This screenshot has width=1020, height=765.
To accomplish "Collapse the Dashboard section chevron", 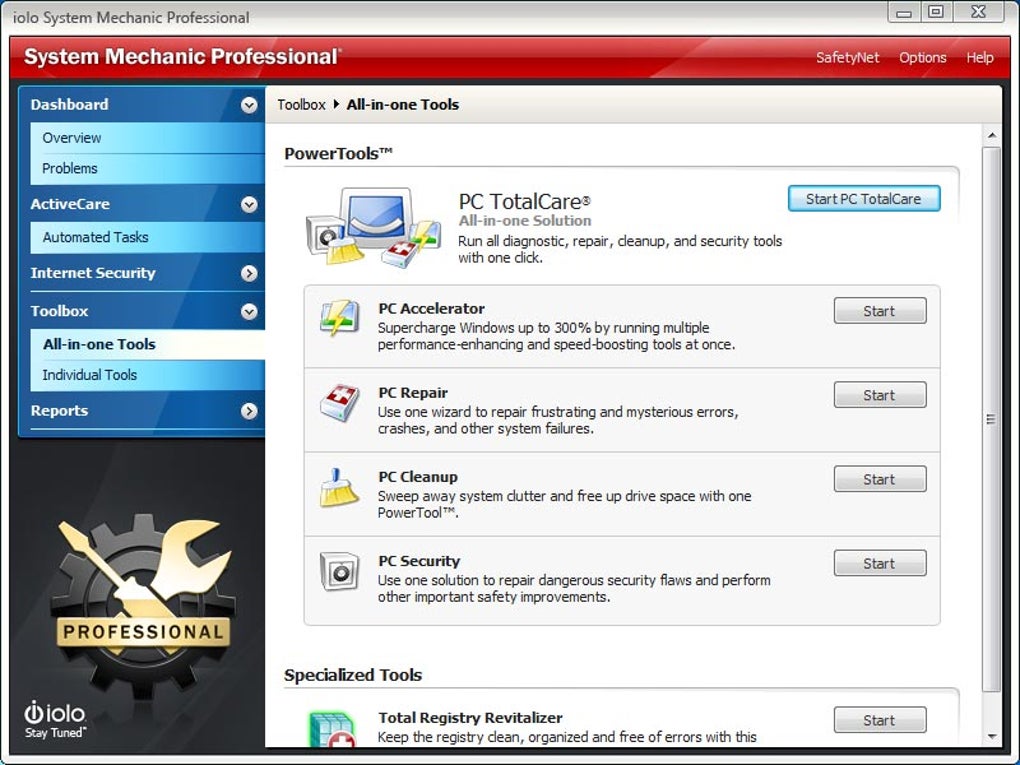I will 248,105.
